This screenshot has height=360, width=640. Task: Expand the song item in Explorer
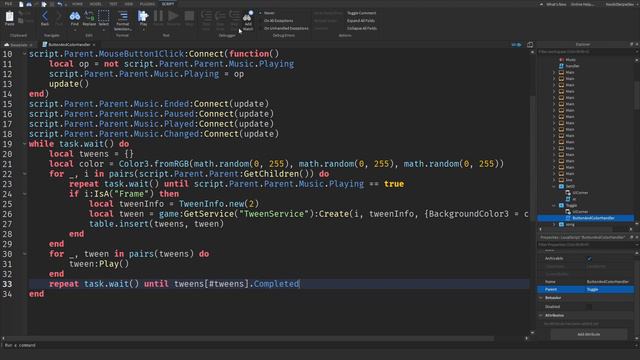tap(554, 224)
